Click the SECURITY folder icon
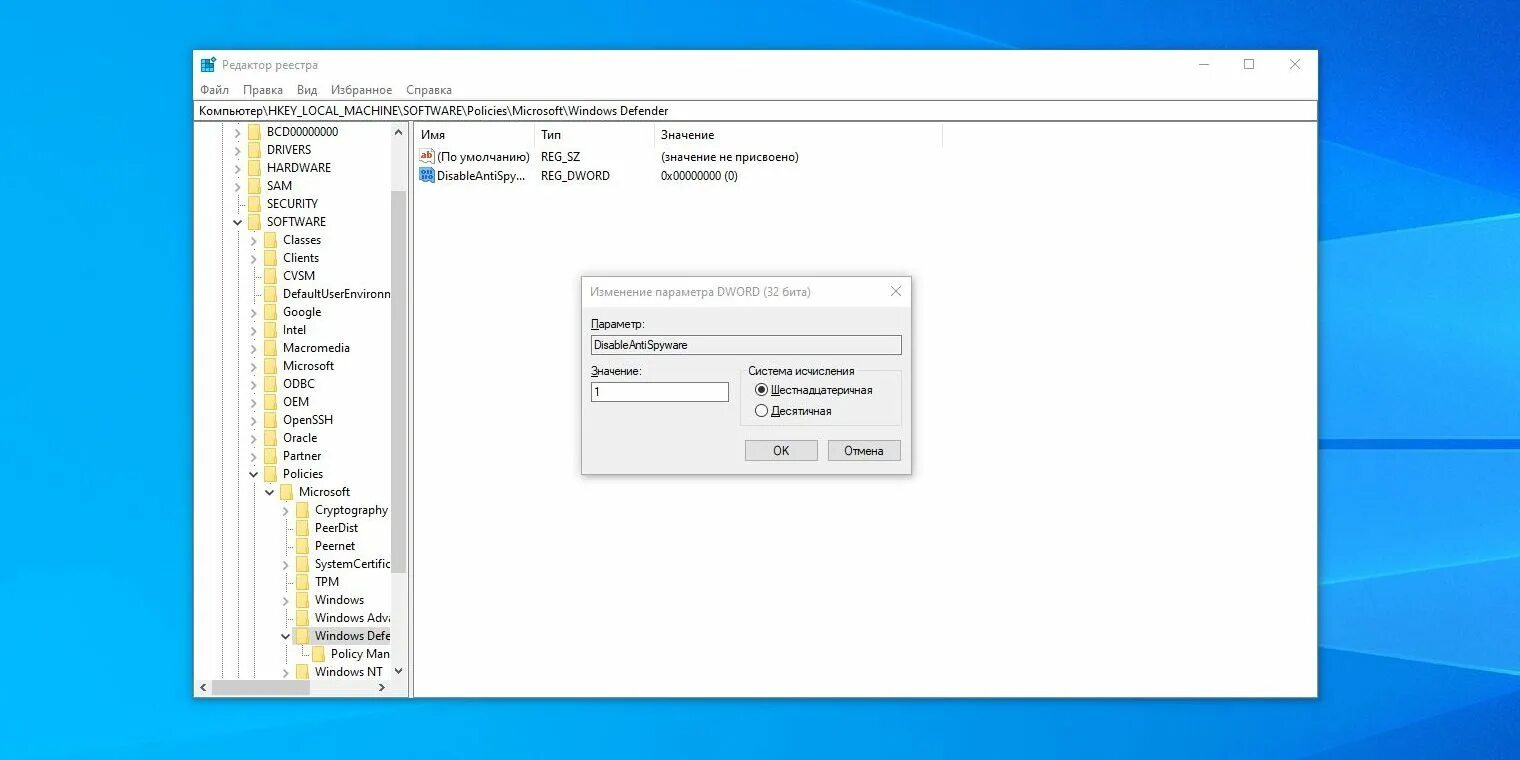The image size is (1520, 760). (x=254, y=204)
